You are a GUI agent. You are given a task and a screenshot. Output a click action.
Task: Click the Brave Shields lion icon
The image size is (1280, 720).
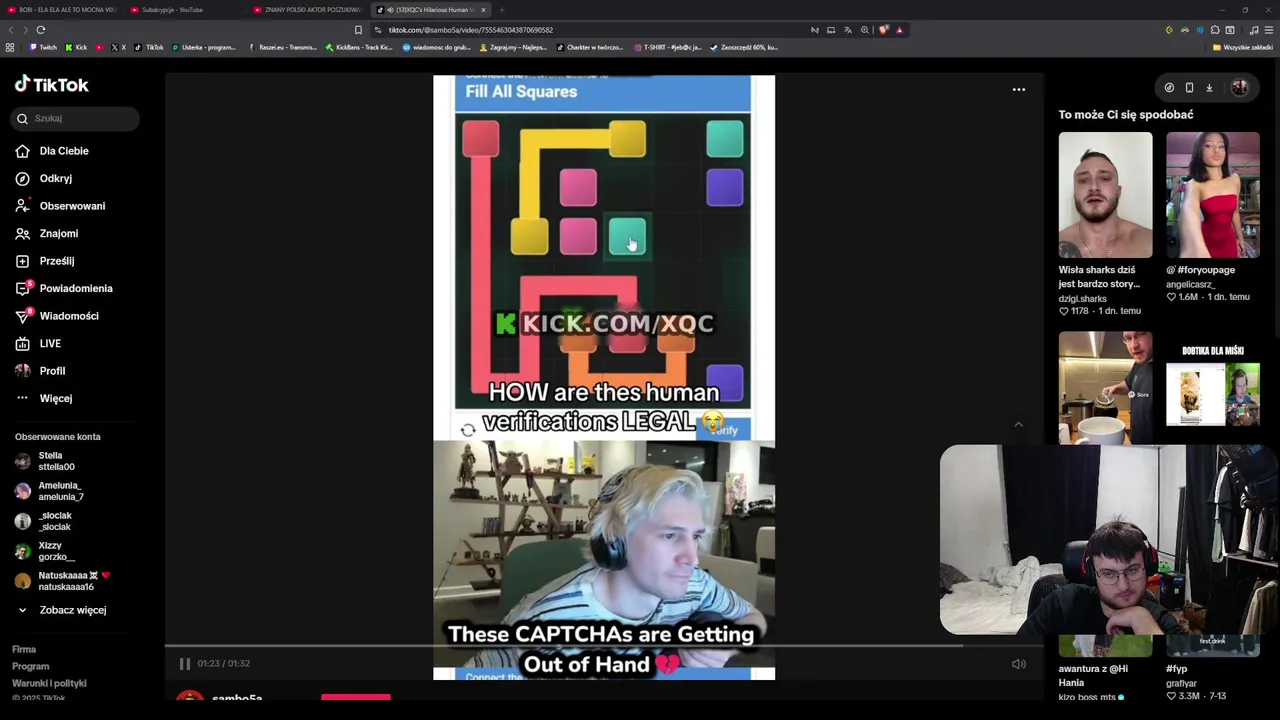tap(884, 30)
